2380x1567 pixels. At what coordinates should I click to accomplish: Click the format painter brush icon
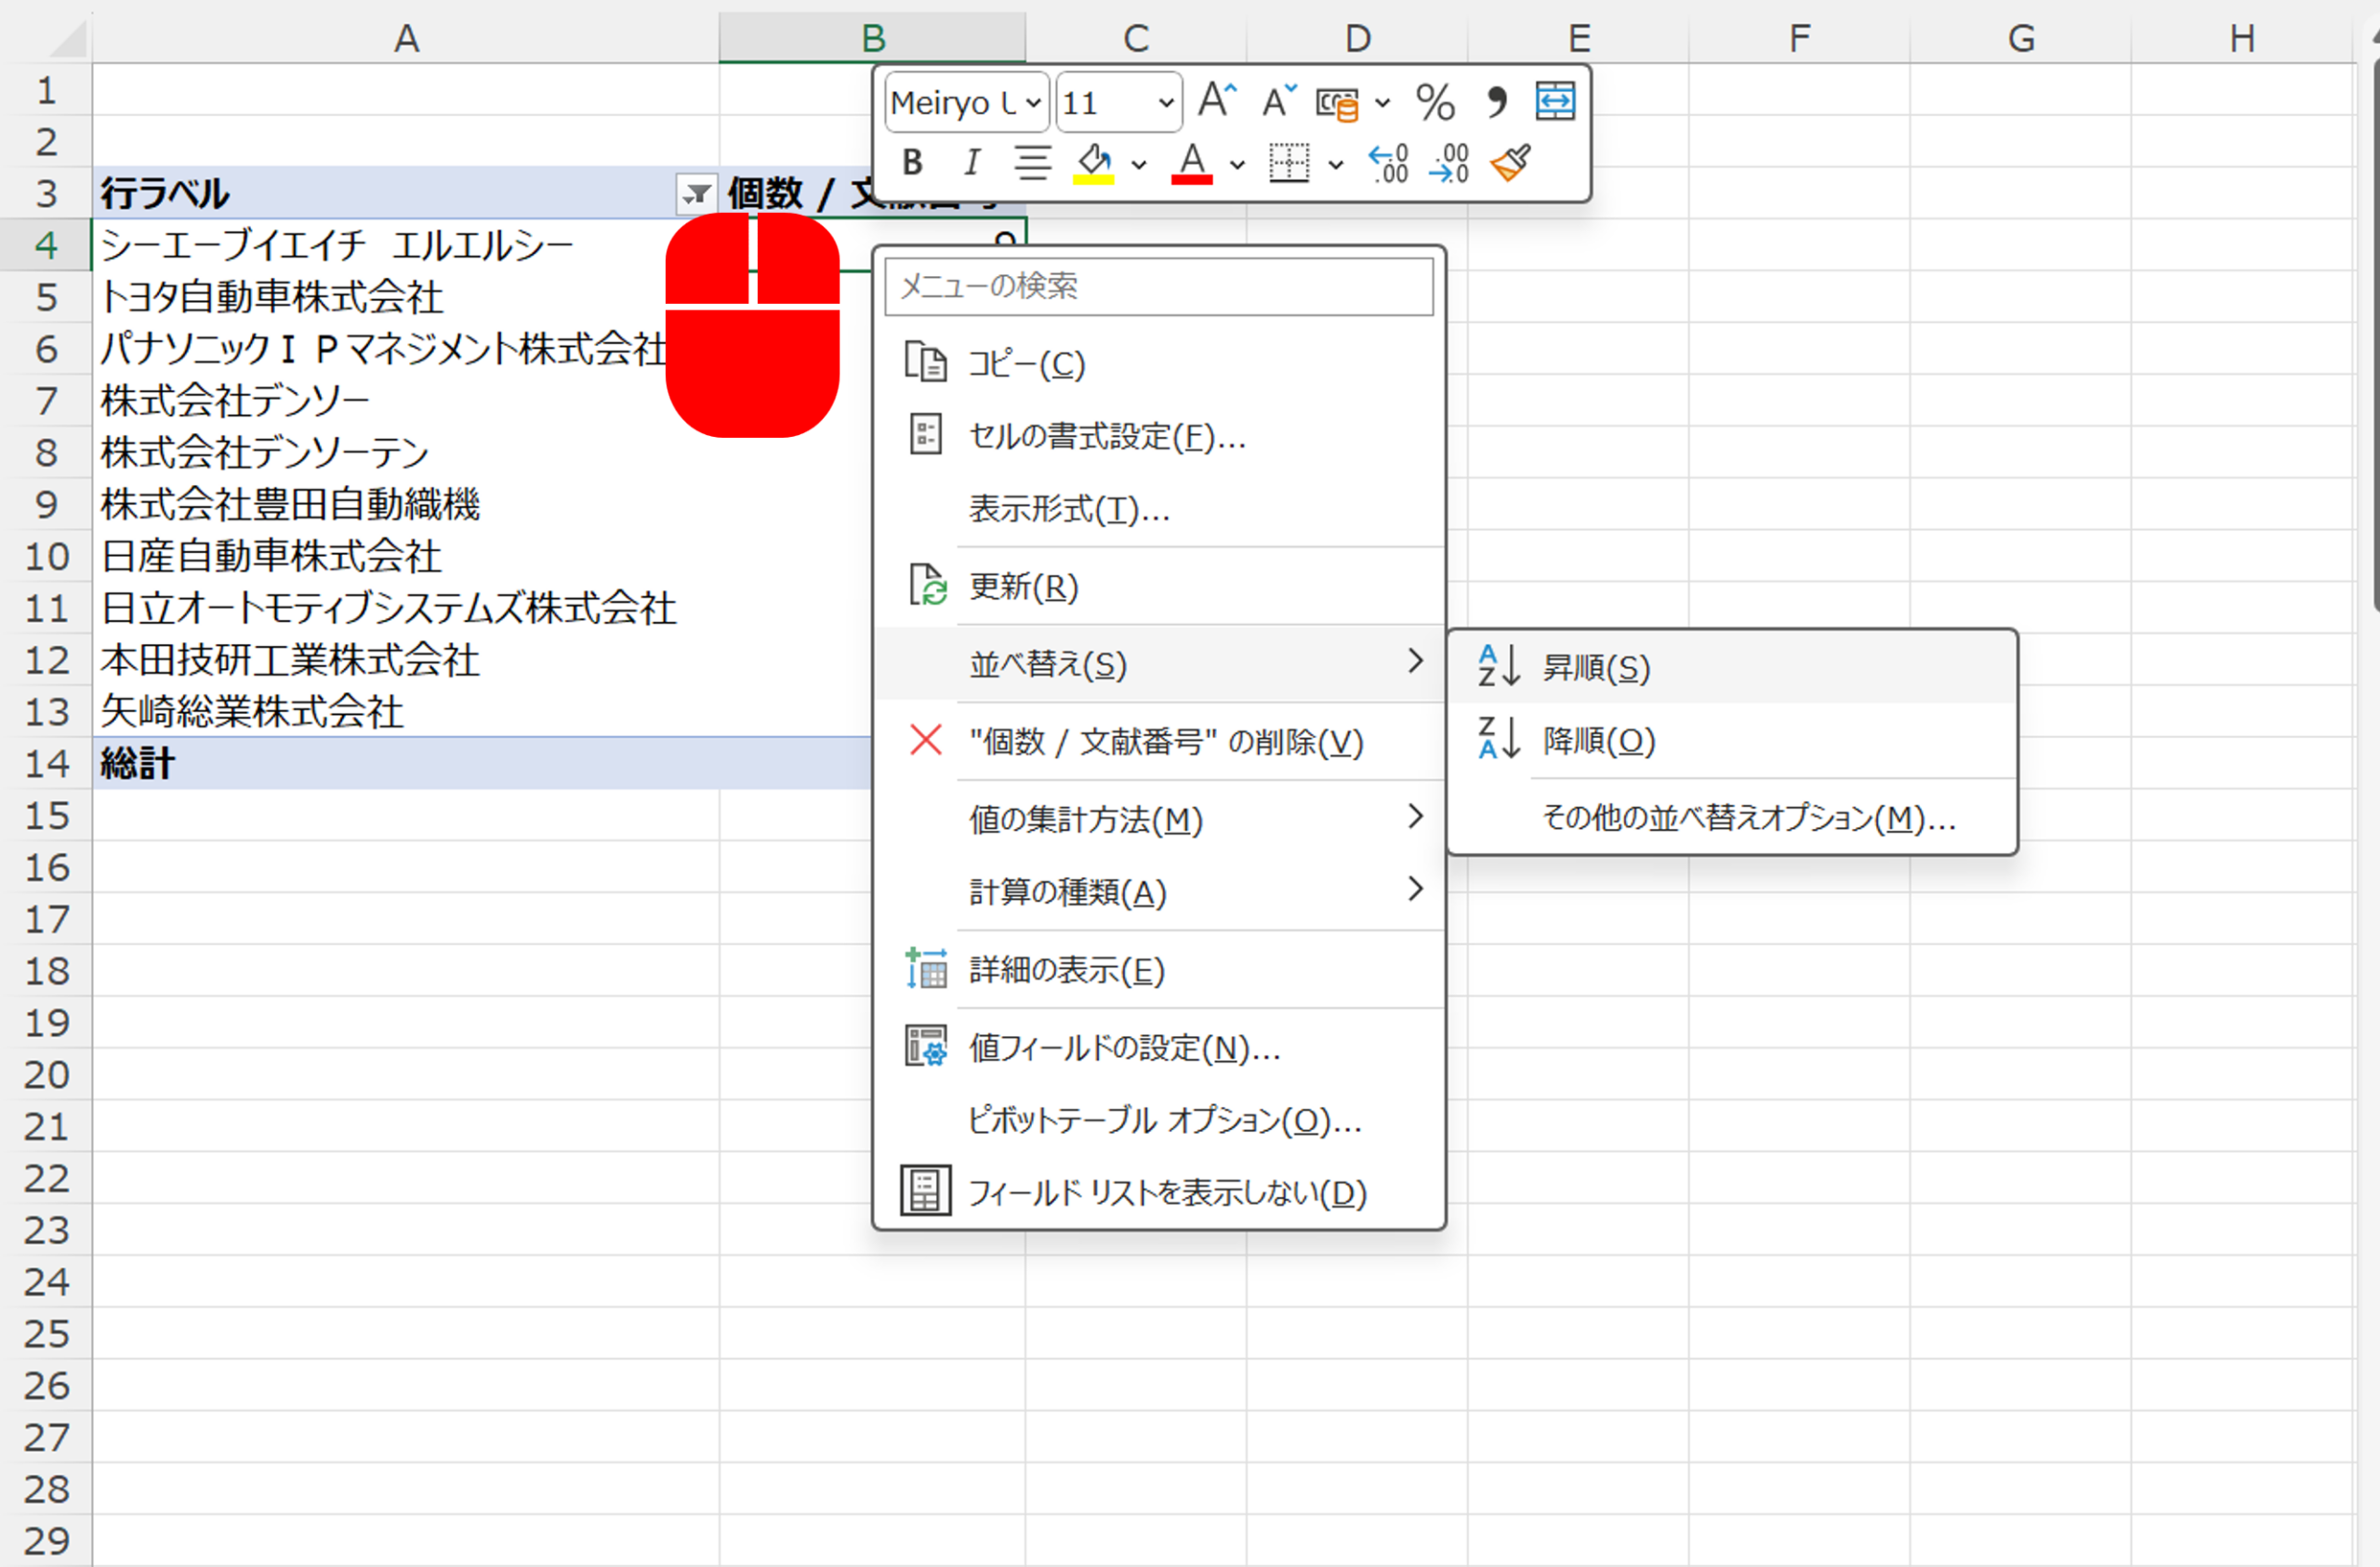(1510, 162)
